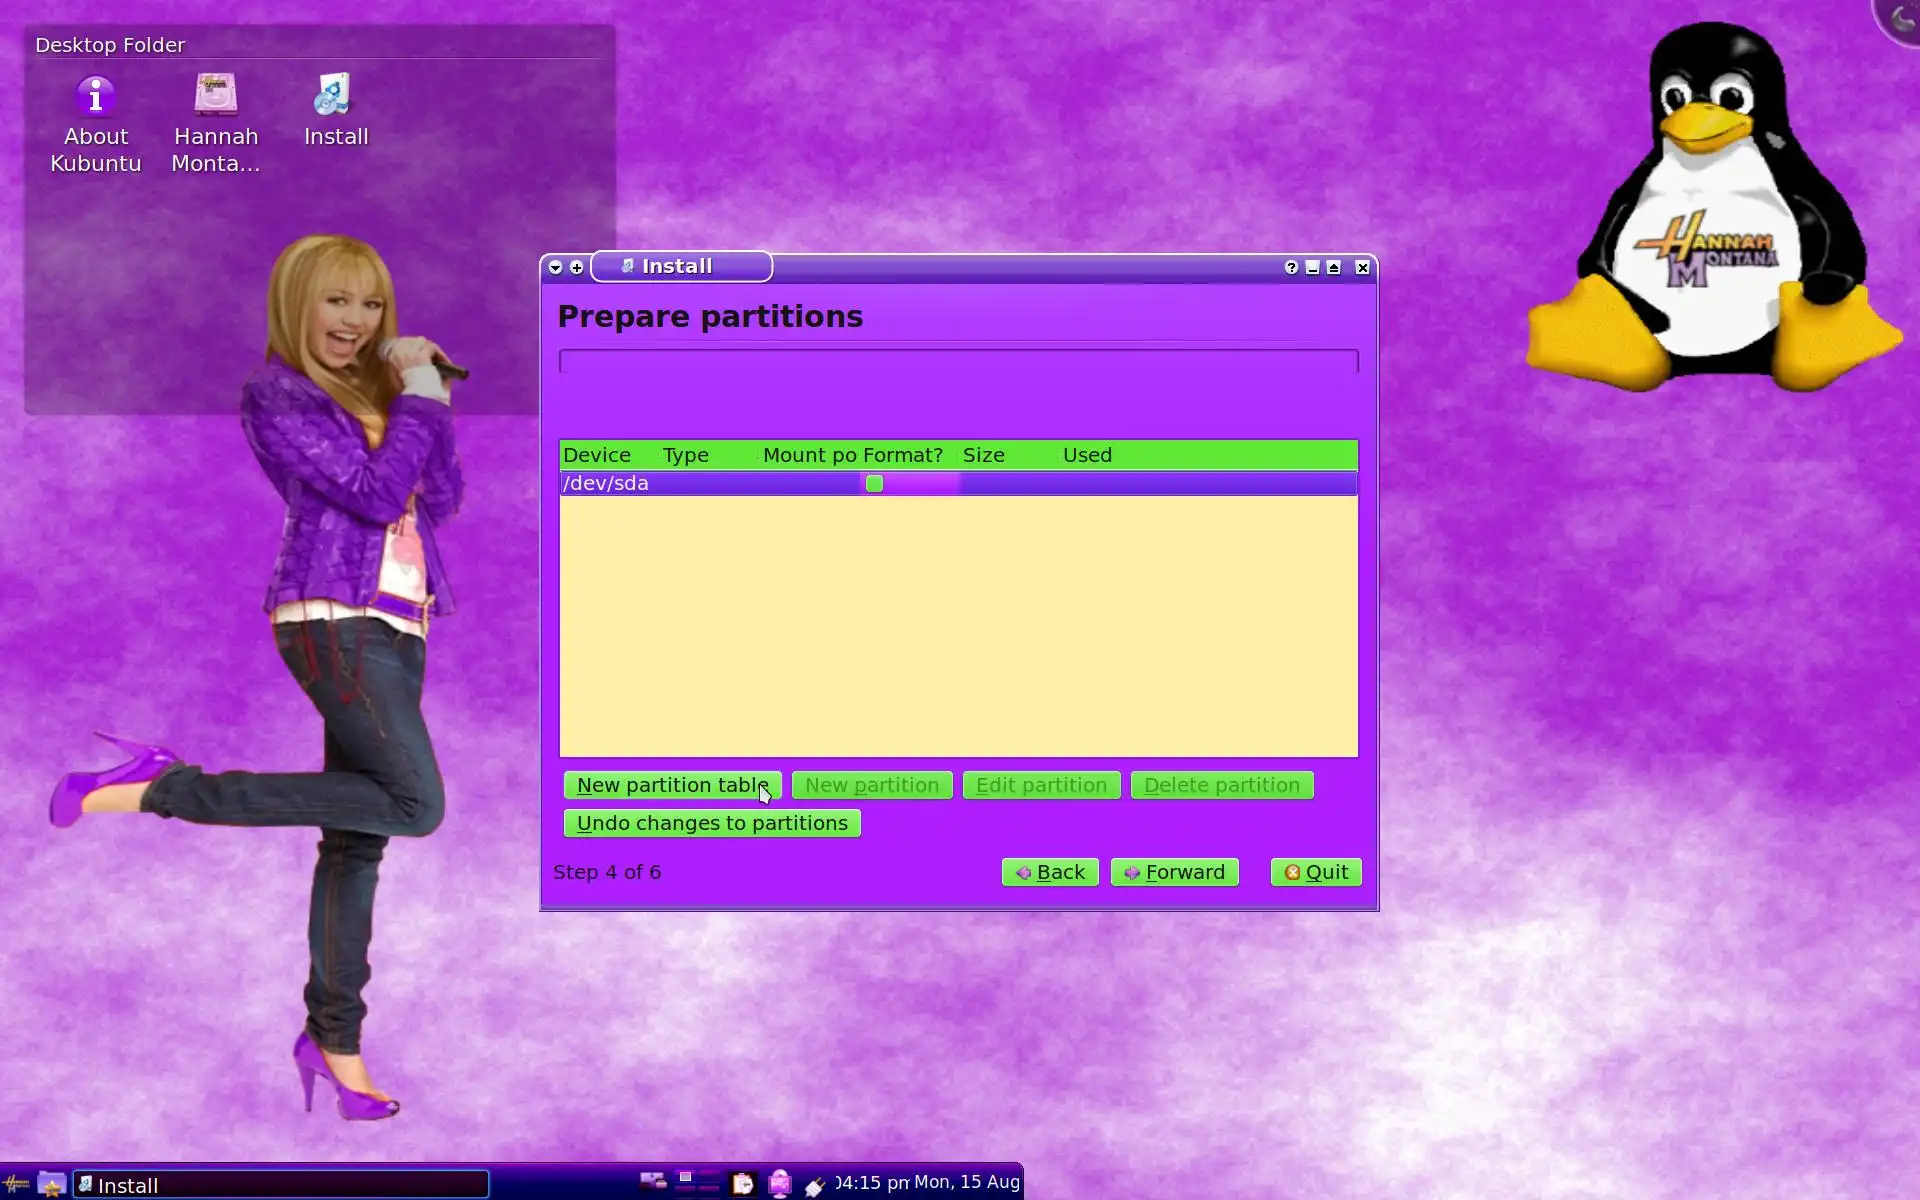Click the Forward button

(x=1174, y=872)
